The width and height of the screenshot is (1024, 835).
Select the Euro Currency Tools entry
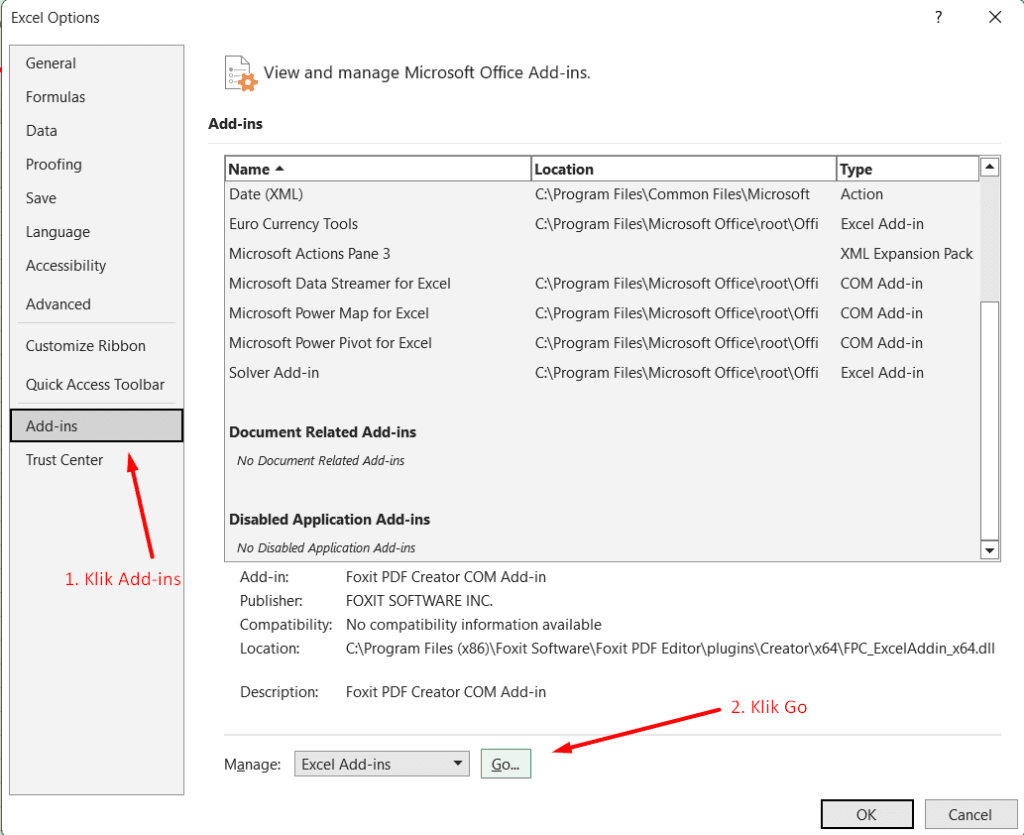click(x=294, y=224)
